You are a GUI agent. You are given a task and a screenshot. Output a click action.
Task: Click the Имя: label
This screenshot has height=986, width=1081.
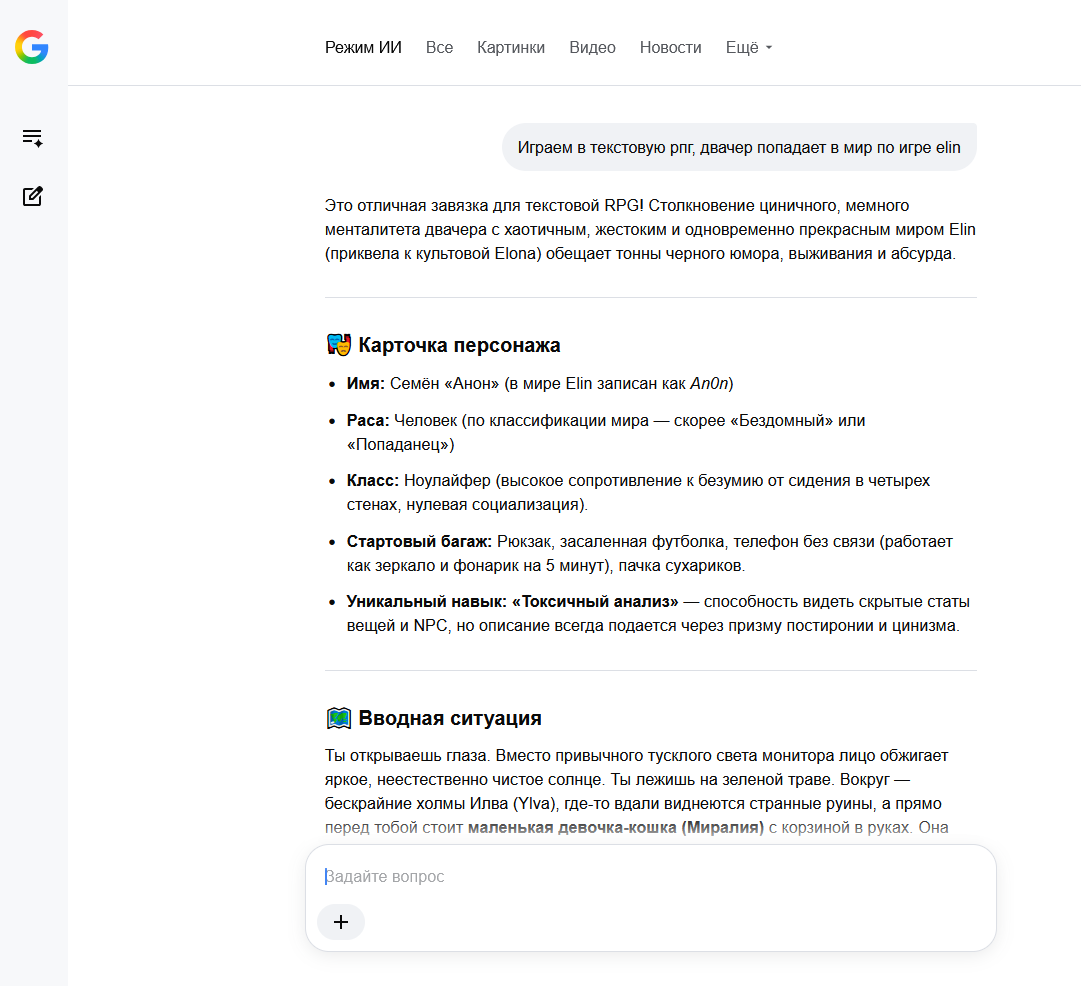tap(365, 383)
